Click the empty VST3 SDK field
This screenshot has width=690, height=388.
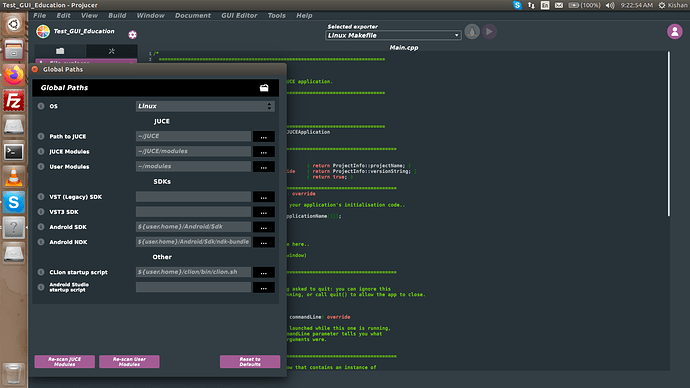193,212
